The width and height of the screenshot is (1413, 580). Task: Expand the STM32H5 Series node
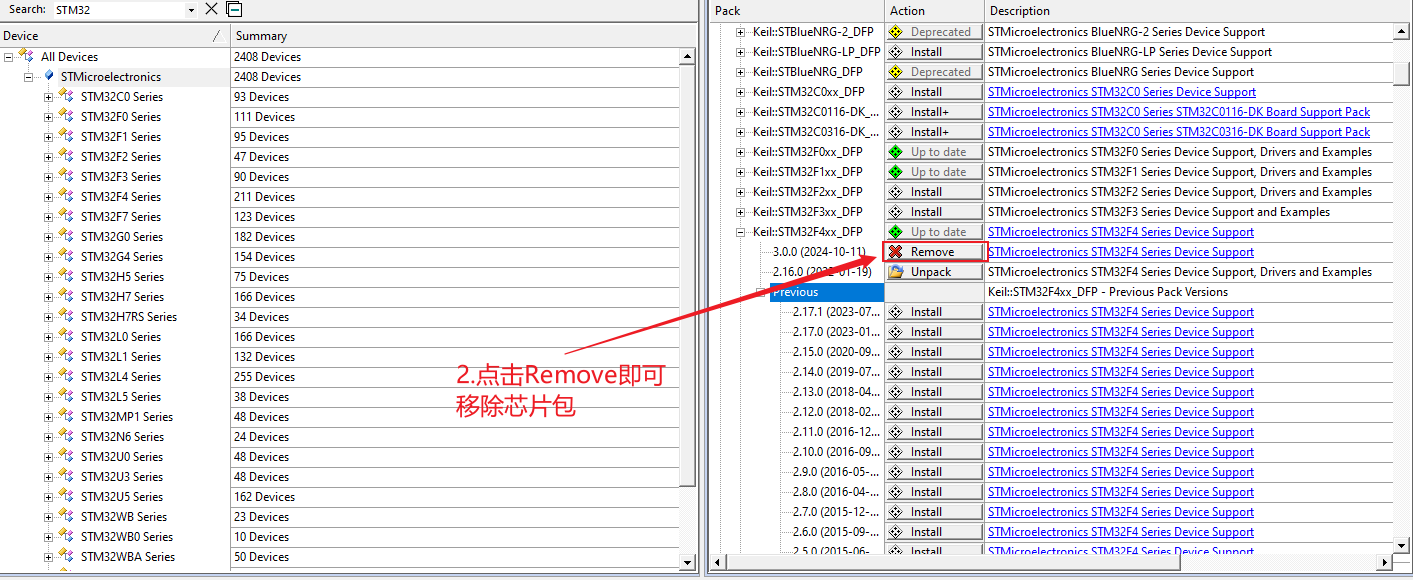coord(49,277)
